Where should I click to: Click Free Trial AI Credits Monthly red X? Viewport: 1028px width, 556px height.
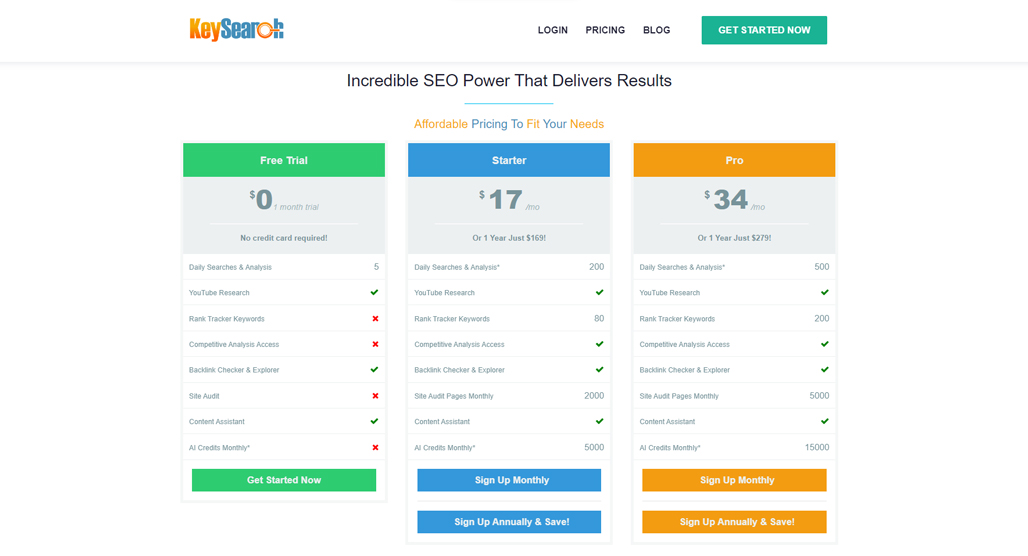tap(375, 448)
